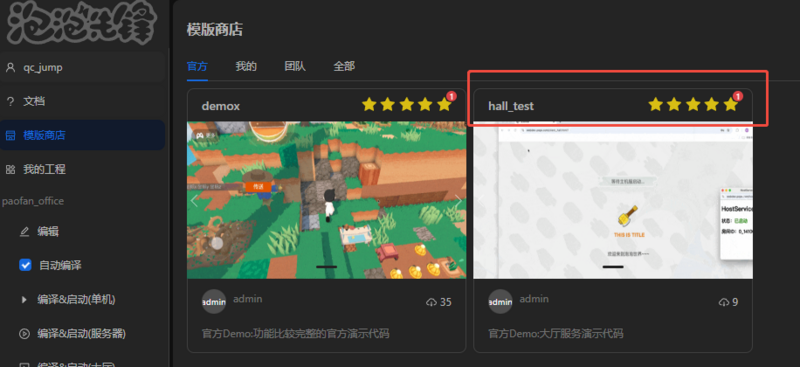The height and width of the screenshot is (367, 800).
Task: Click the fifth star on demox rating
Action: point(444,105)
